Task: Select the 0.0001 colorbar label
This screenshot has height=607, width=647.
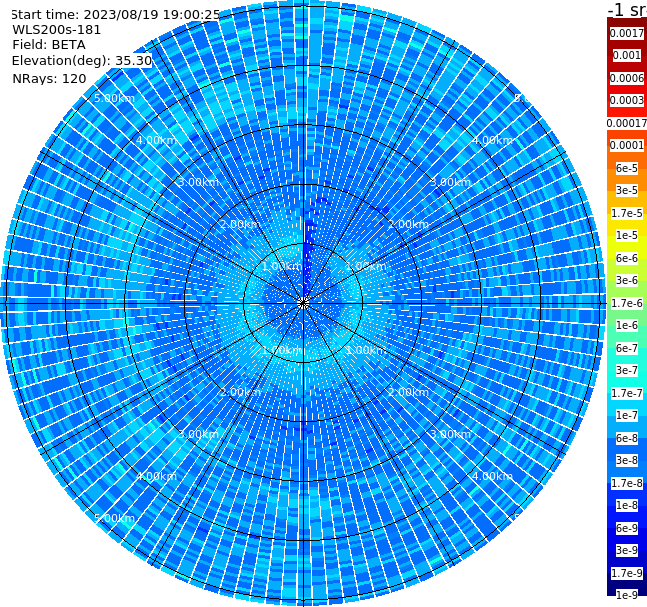Action: [x=627, y=145]
